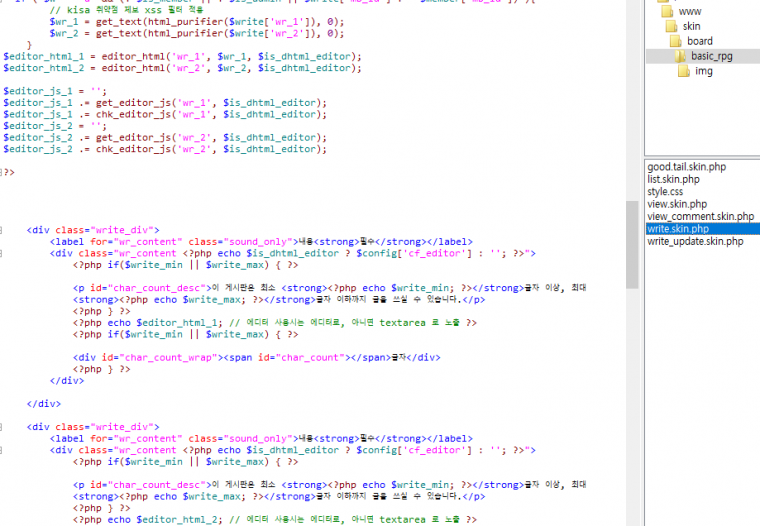Click echo $editor_html_1 code line
This screenshot has width=760, height=526.
274,323
